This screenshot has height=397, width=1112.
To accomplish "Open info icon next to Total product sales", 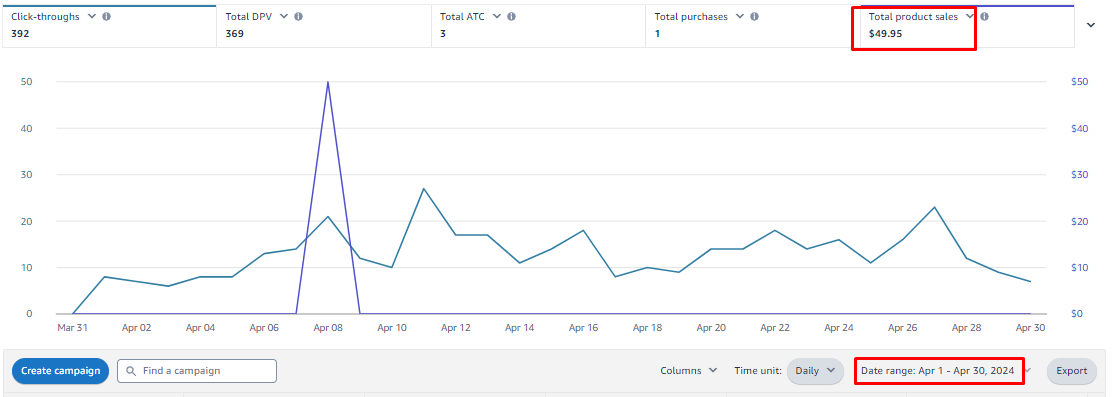I will (984, 16).
